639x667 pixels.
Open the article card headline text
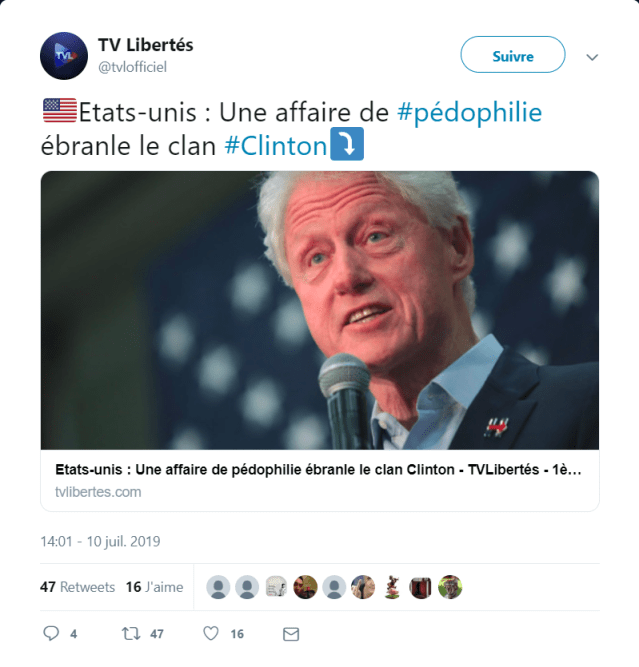(318, 470)
